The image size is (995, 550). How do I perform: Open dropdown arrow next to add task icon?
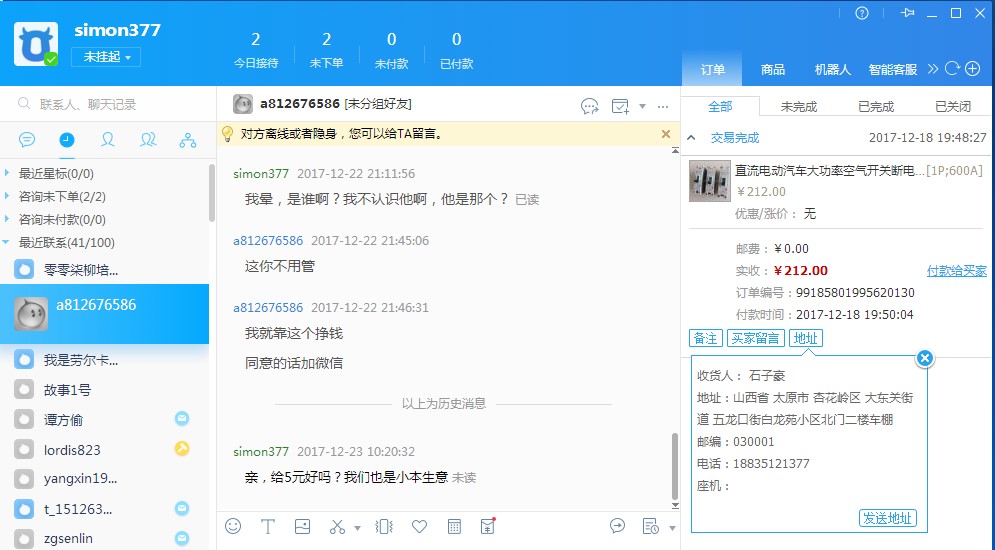coord(642,107)
